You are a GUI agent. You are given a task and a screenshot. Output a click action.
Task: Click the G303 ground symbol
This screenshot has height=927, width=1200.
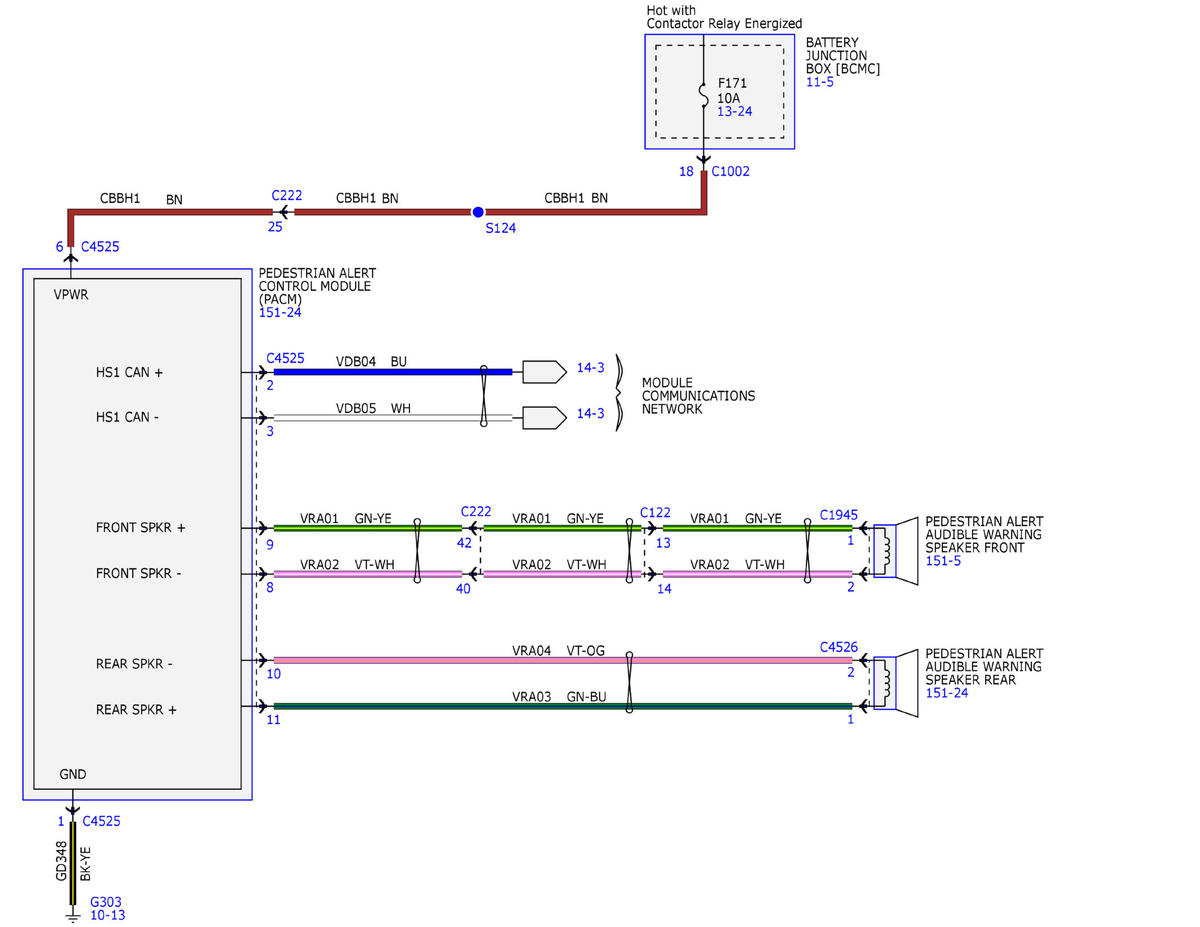[x=72, y=913]
